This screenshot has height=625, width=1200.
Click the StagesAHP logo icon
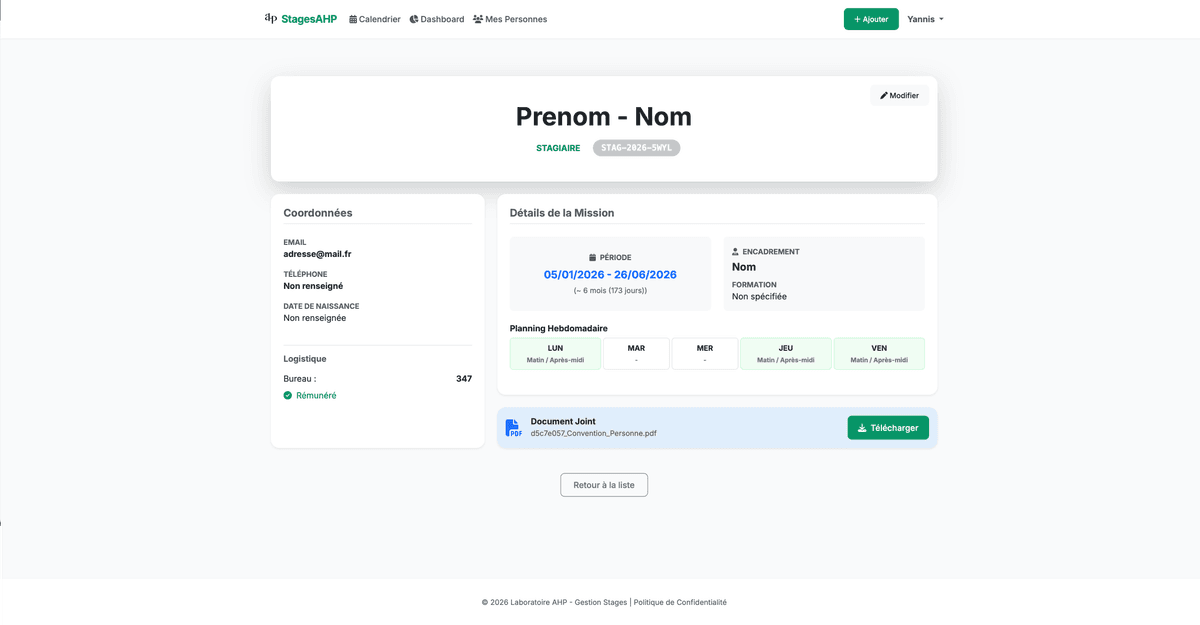[x=271, y=18]
